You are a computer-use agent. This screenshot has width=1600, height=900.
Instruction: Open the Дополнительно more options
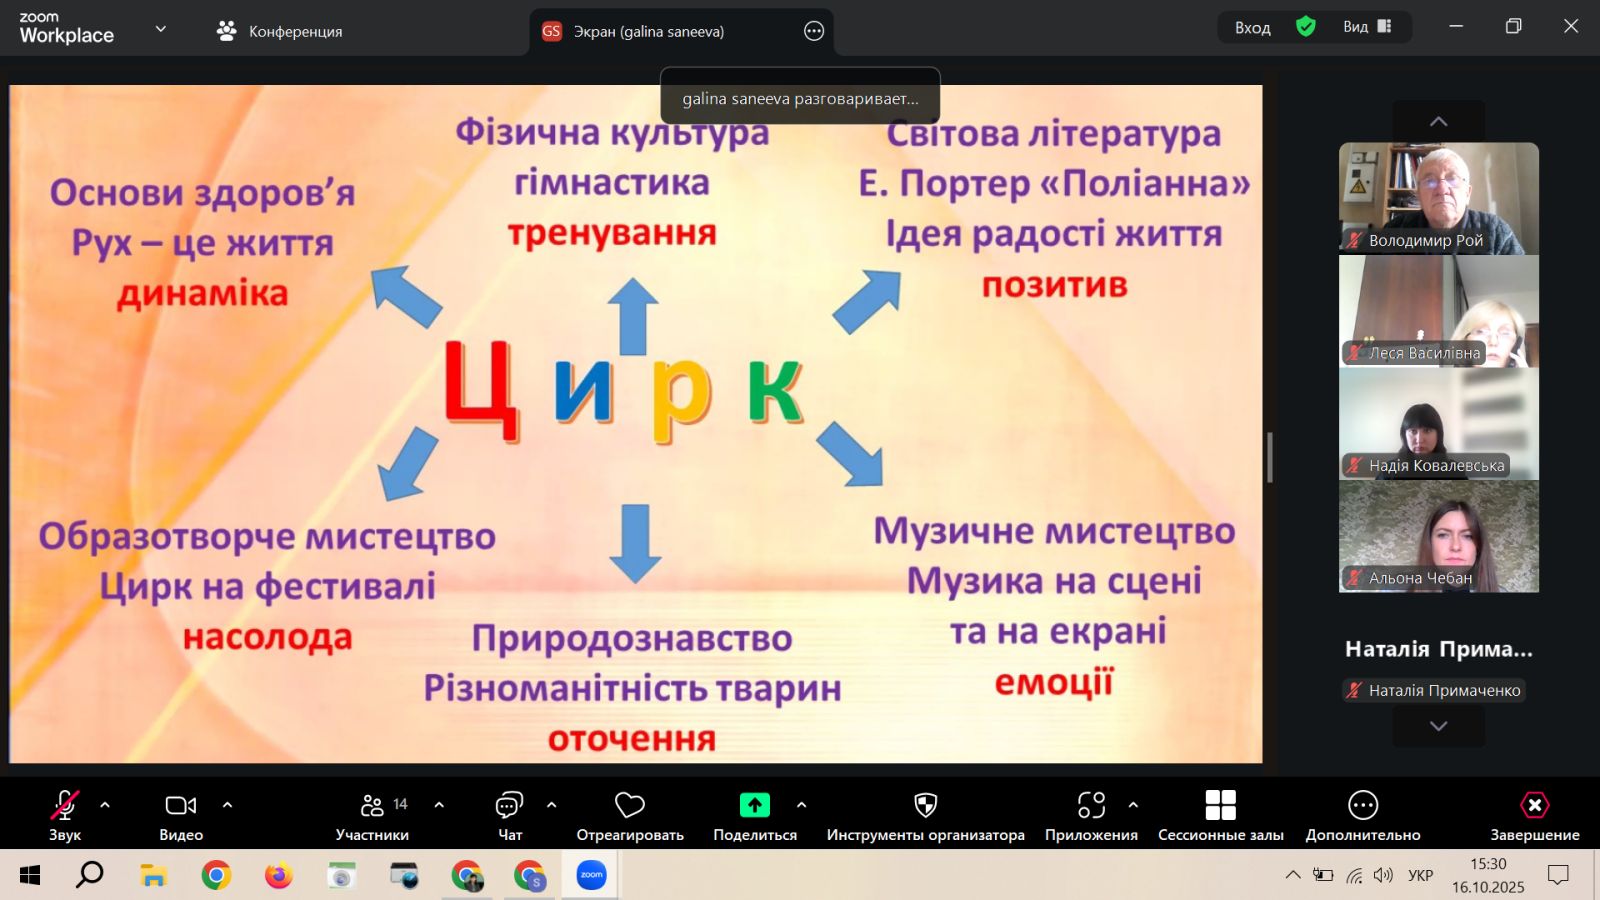coord(1362,806)
